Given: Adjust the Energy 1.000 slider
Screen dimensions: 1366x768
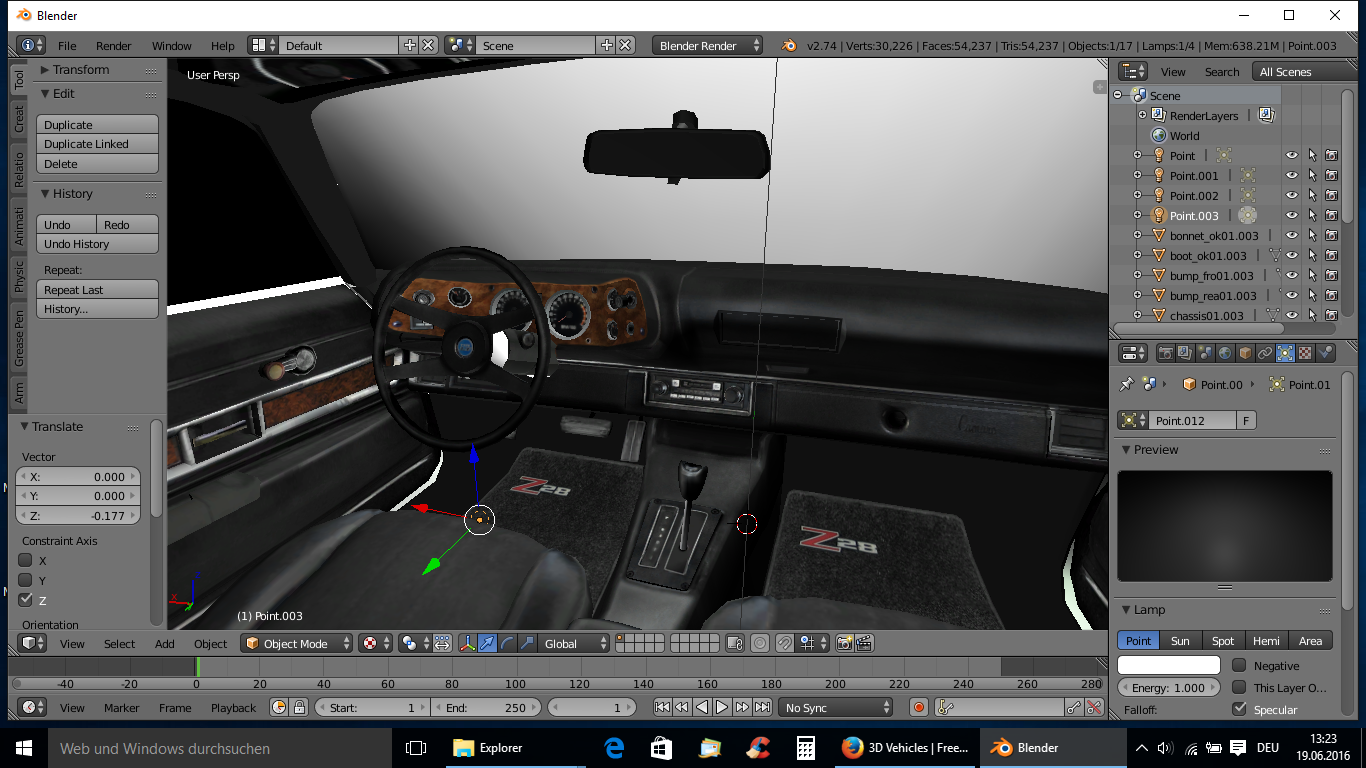Looking at the screenshot, I should point(1169,688).
